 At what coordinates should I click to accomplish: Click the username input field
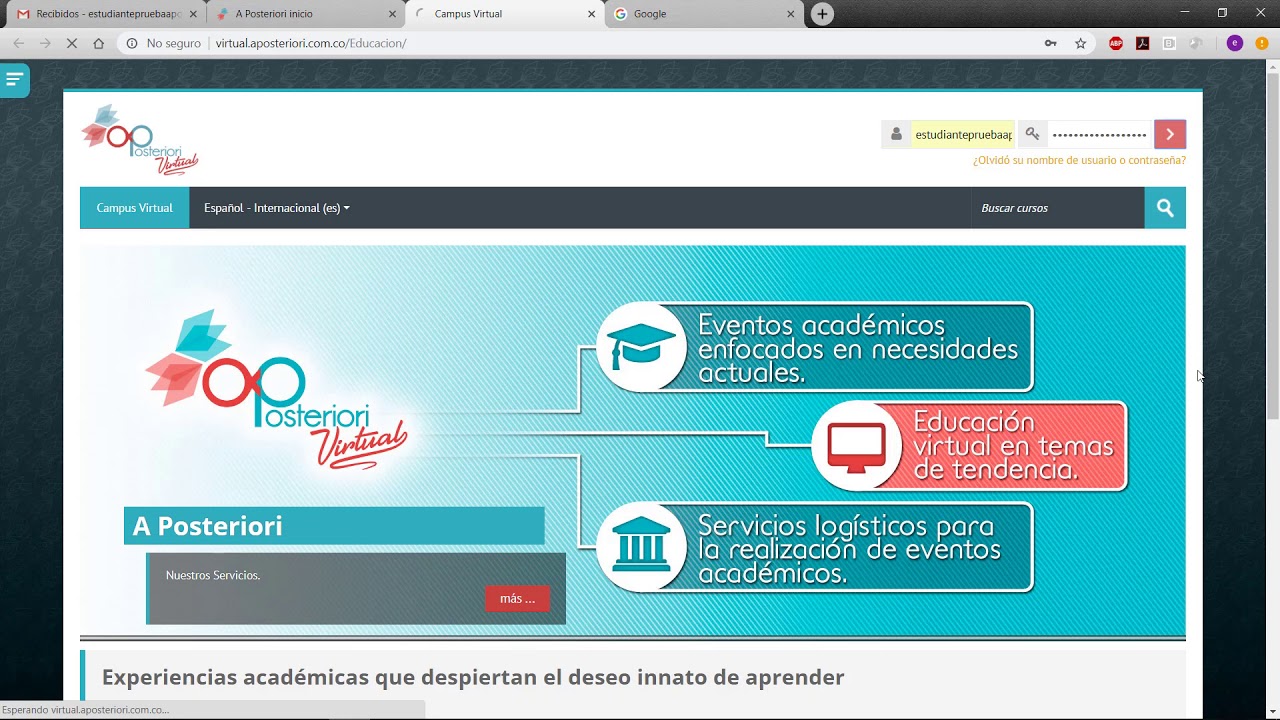963,134
